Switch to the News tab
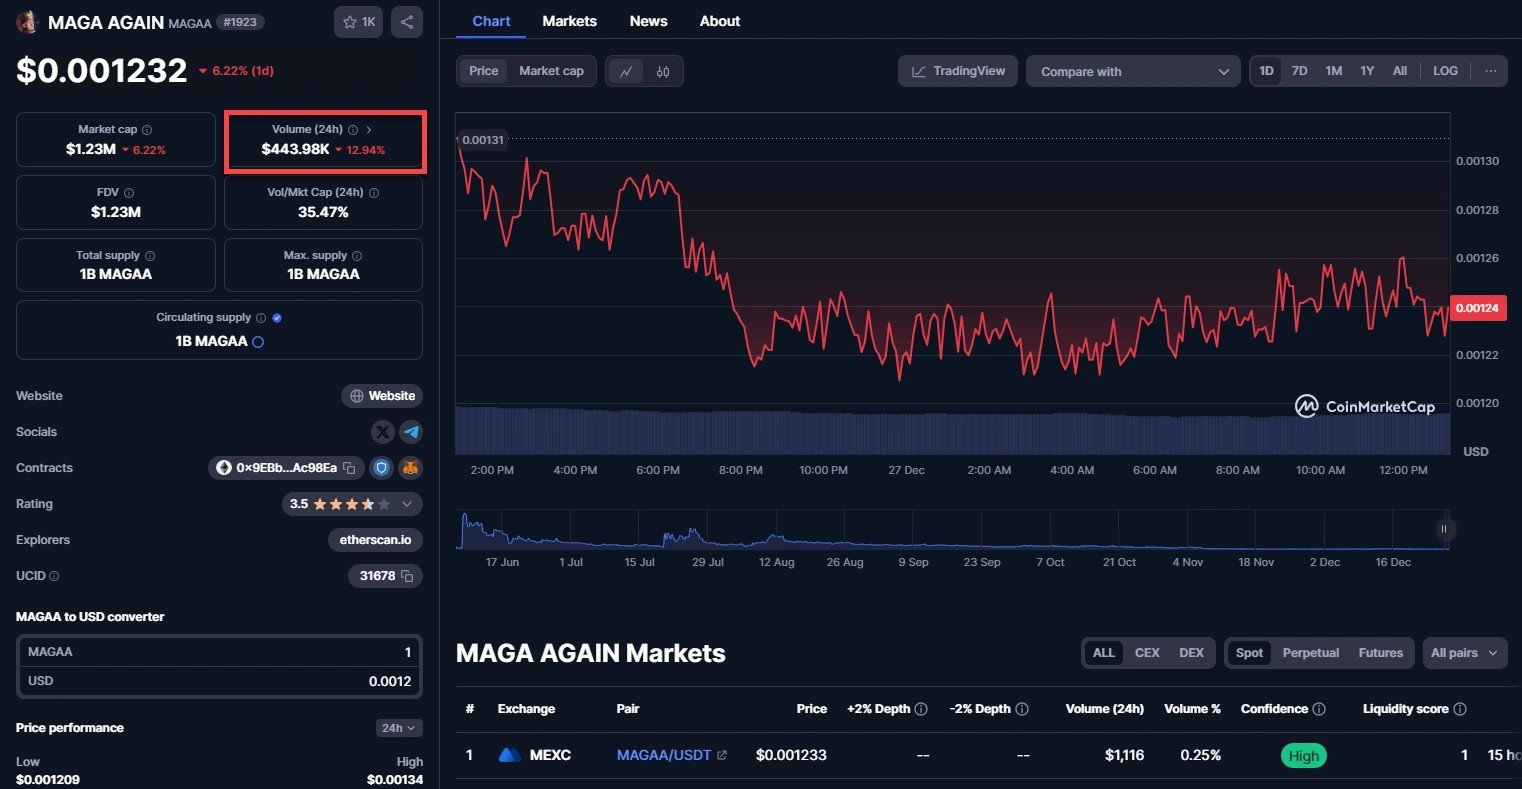The width and height of the screenshot is (1522, 789). tap(648, 21)
